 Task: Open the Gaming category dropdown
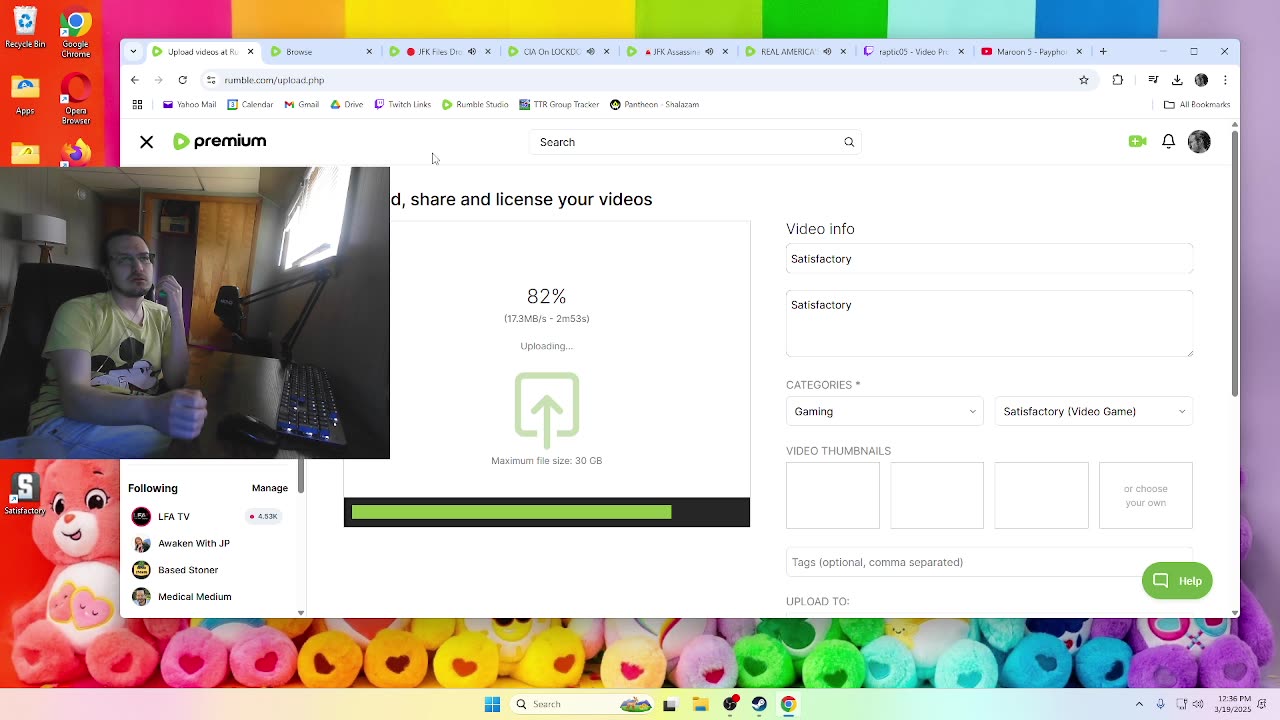884,411
